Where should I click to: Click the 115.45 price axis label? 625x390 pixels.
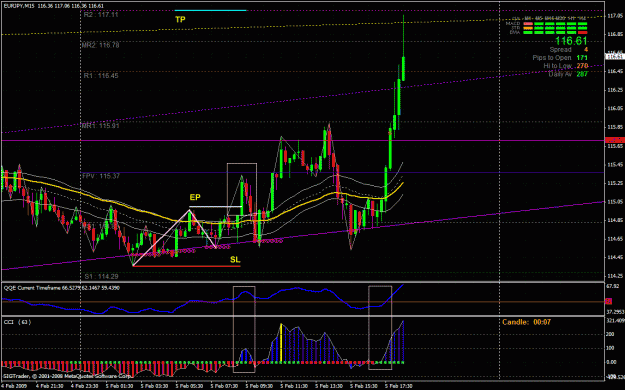point(616,164)
